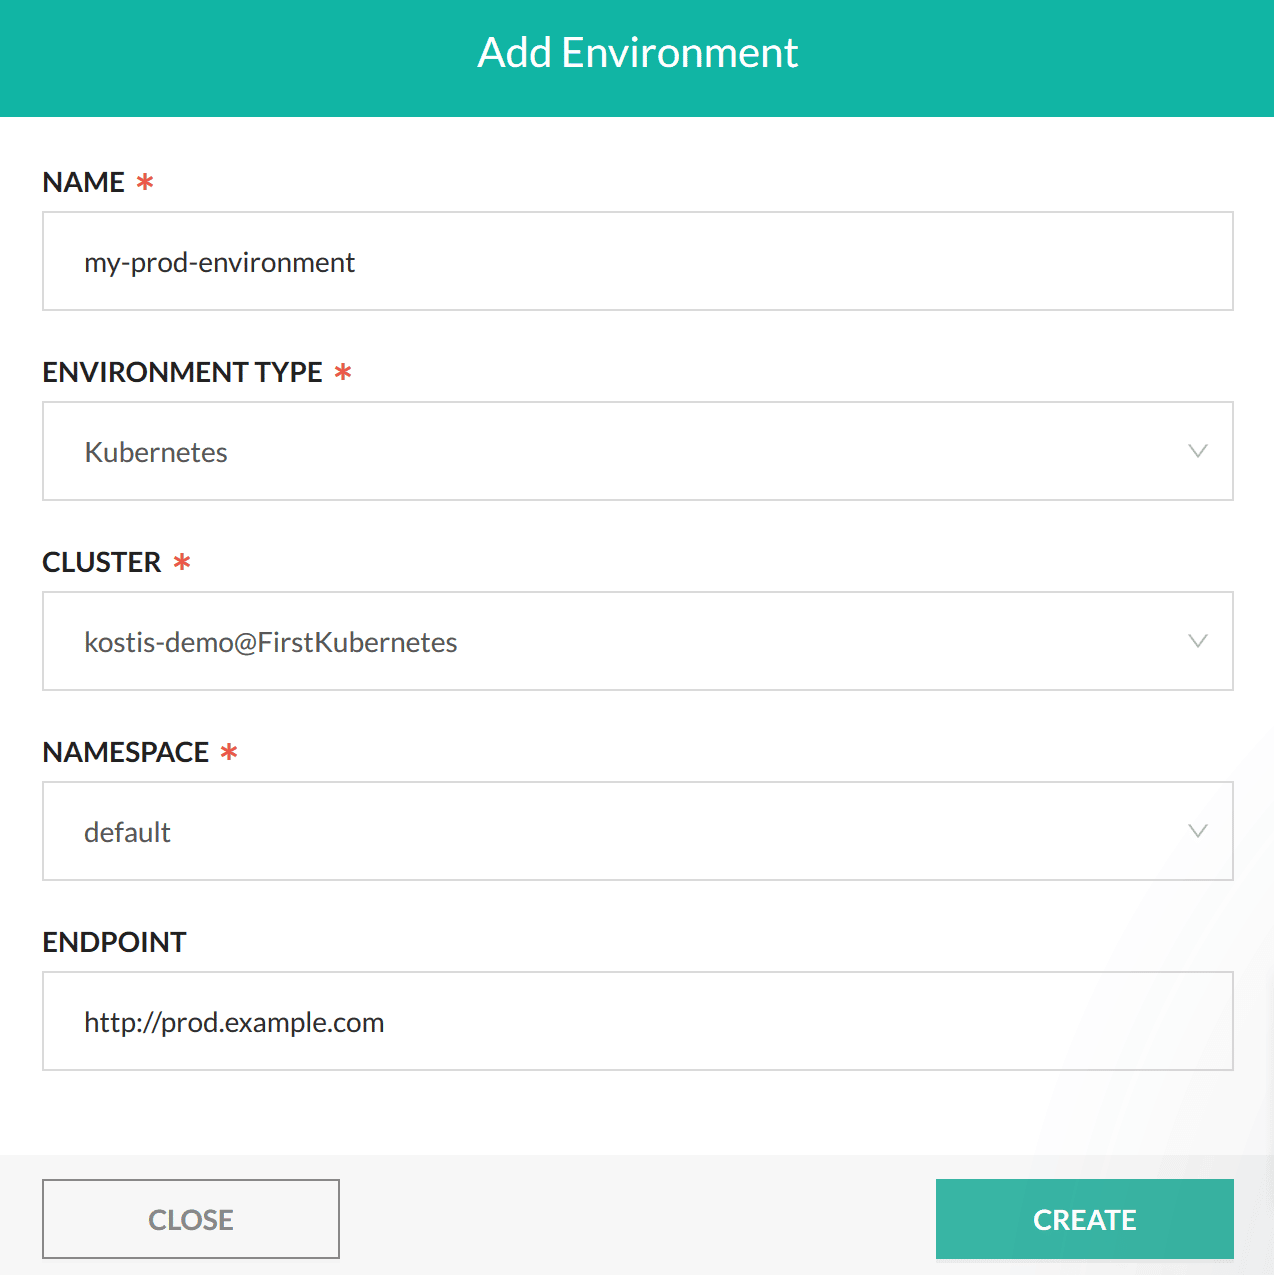Expand the Cluster selection dropdown
The height and width of the screenshot is (1275, 1274).
[x=1198, y=641]
